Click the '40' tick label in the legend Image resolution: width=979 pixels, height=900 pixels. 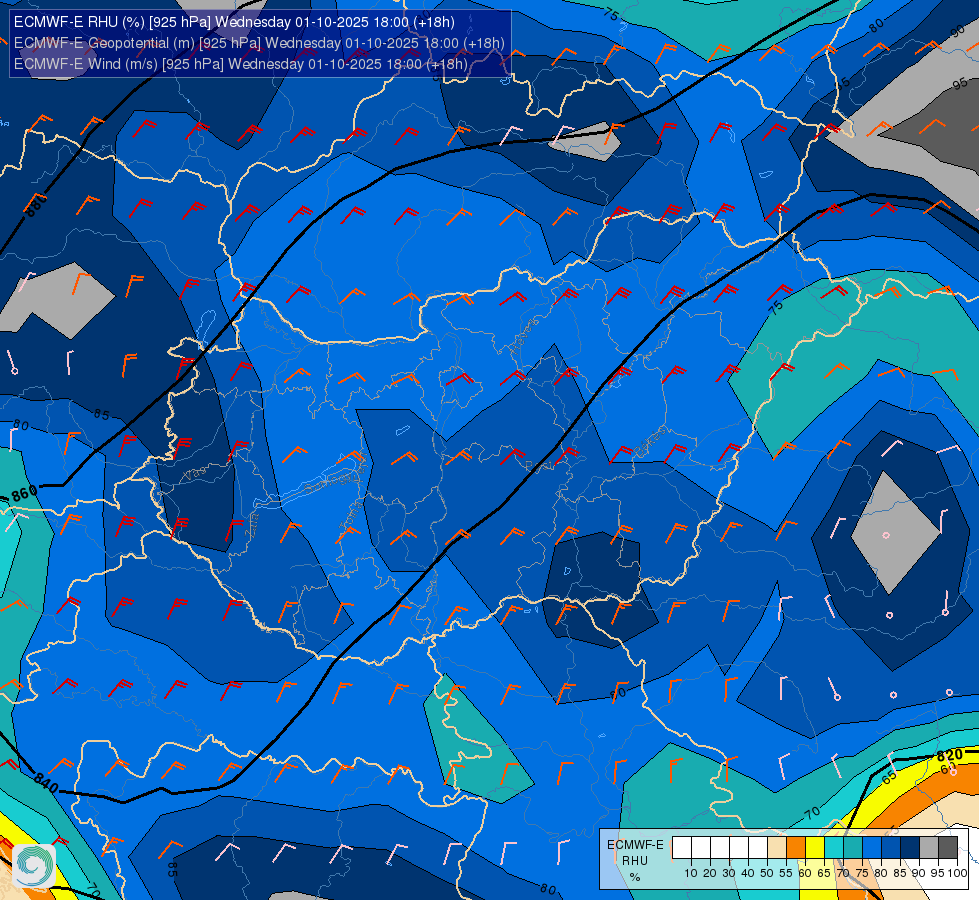pos(748,873)
